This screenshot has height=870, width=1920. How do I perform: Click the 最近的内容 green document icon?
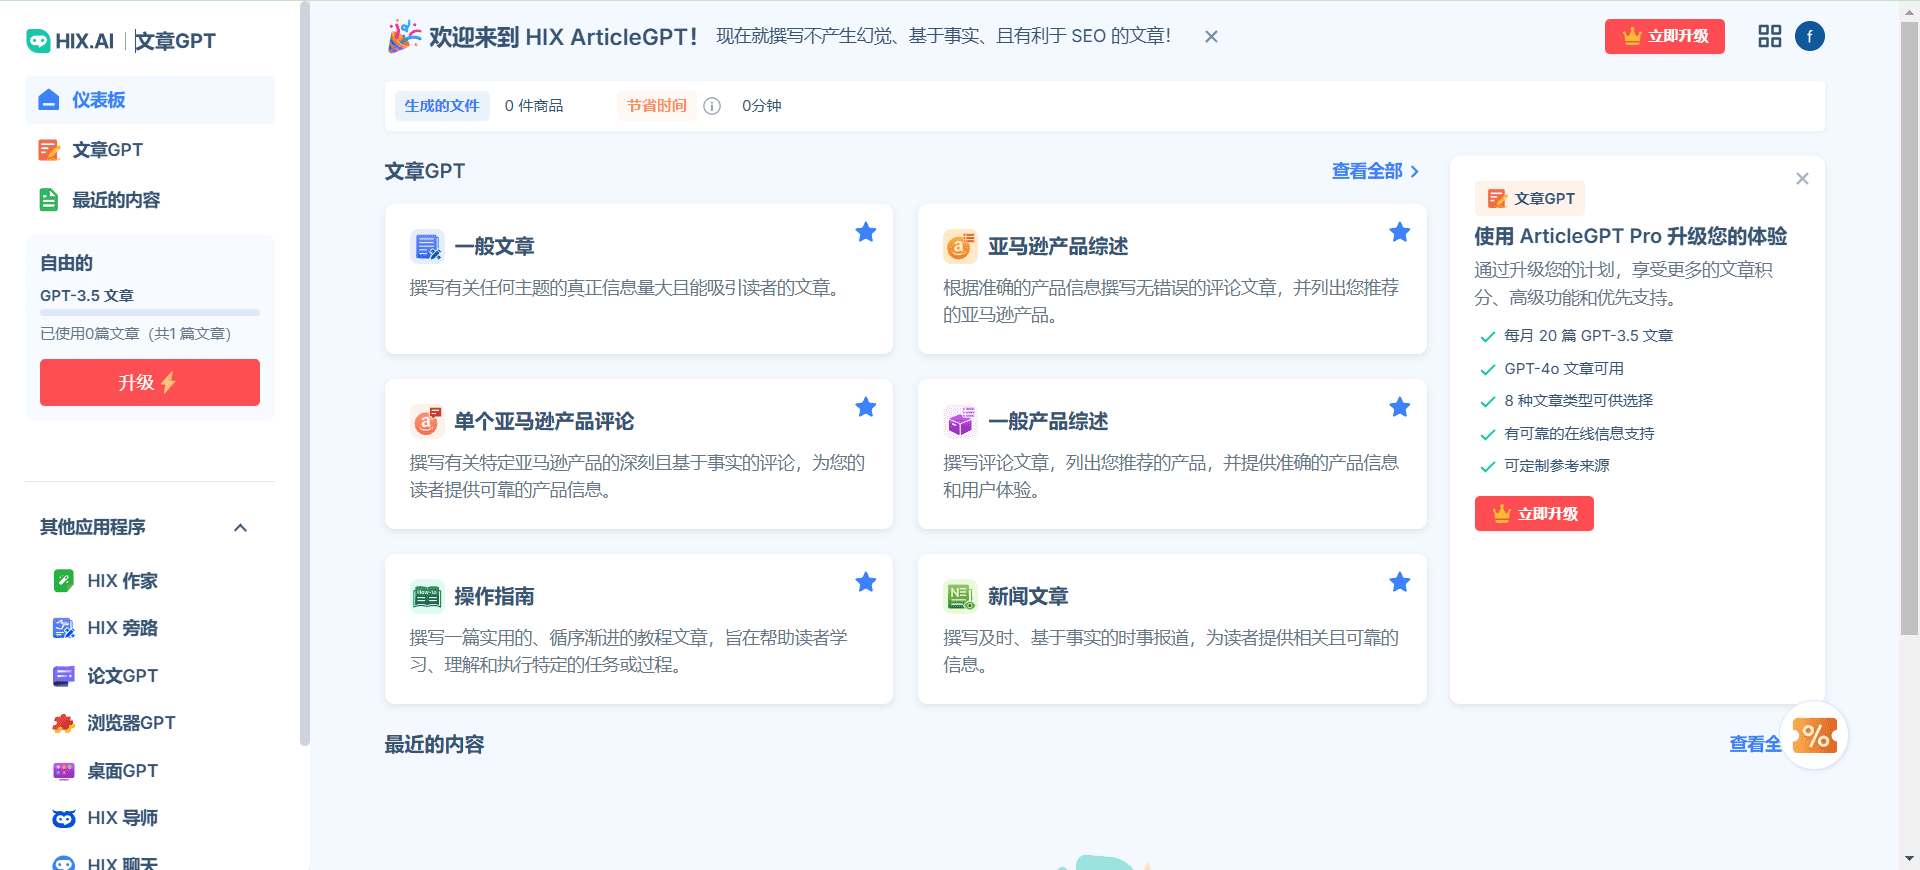pos(49,200)
